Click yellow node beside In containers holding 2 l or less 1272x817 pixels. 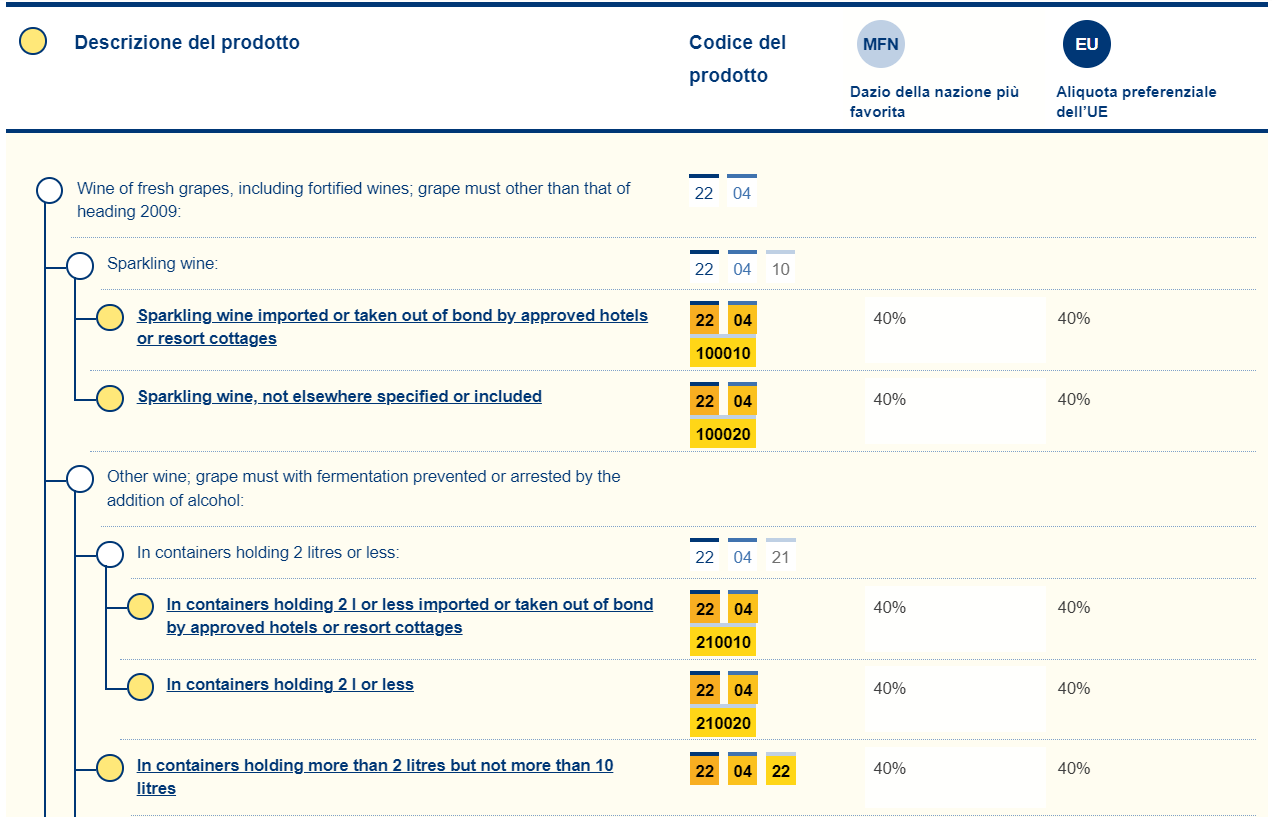[x=140, y=687]
